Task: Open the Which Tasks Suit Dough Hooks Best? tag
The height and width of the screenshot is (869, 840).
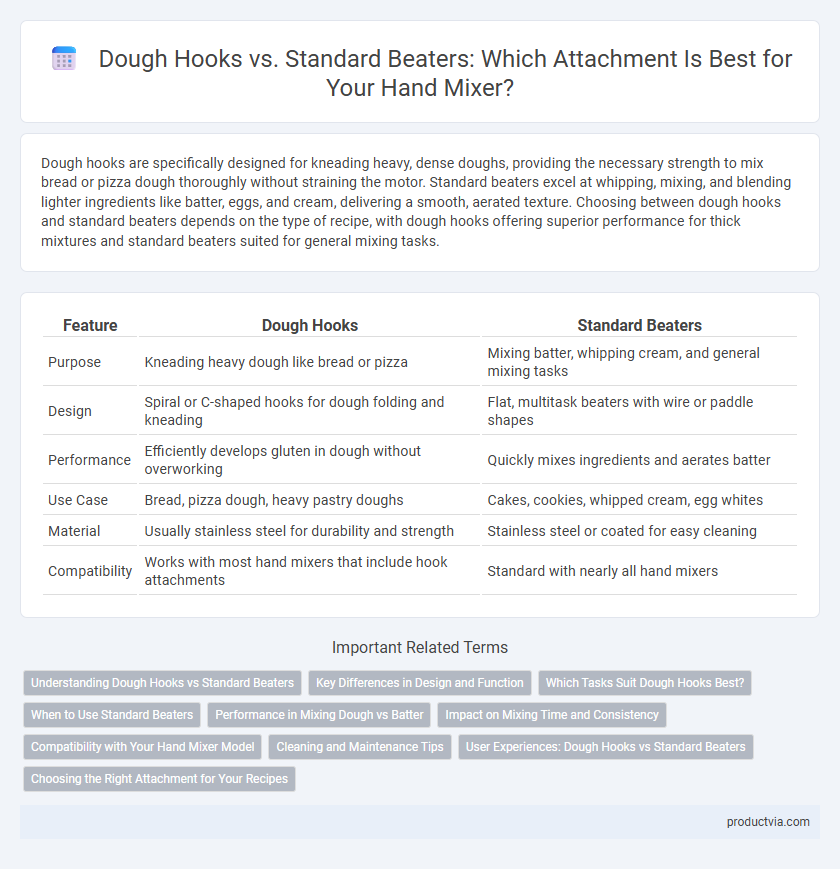Action: [645, 683]
